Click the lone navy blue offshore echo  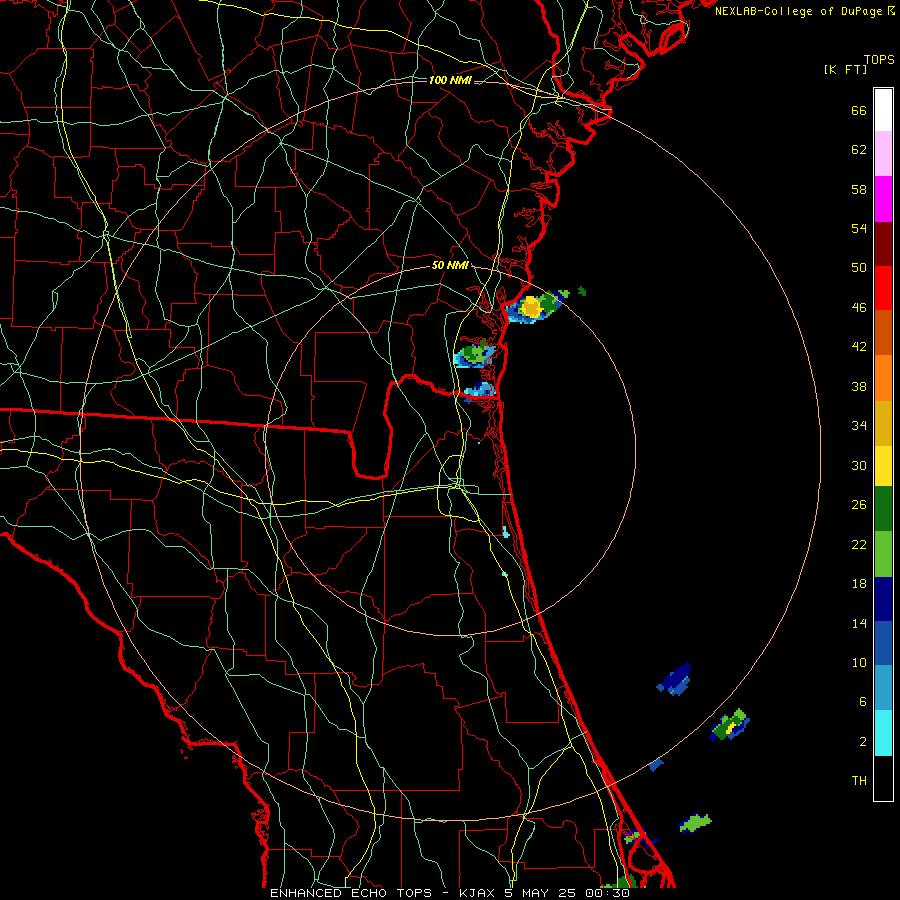[x=674, y=679]
